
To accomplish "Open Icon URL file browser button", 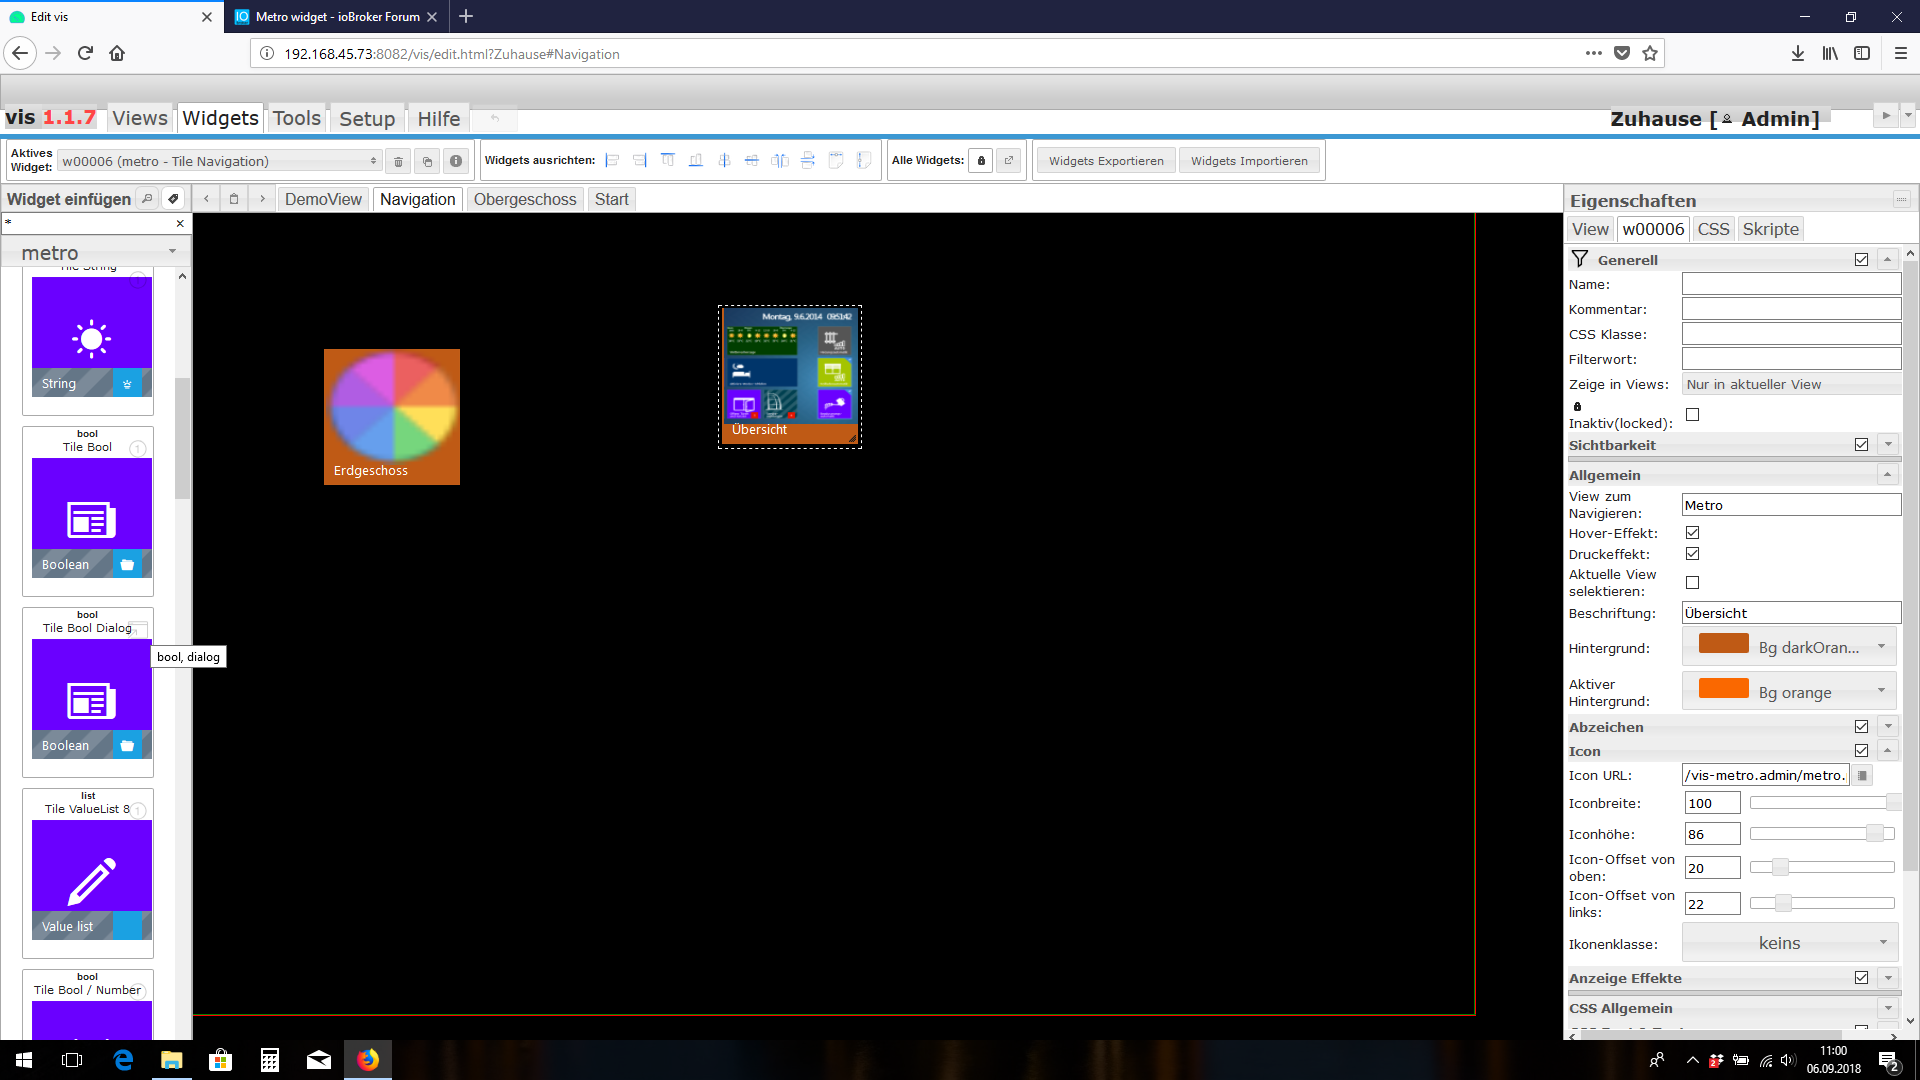I will 1862,775.
